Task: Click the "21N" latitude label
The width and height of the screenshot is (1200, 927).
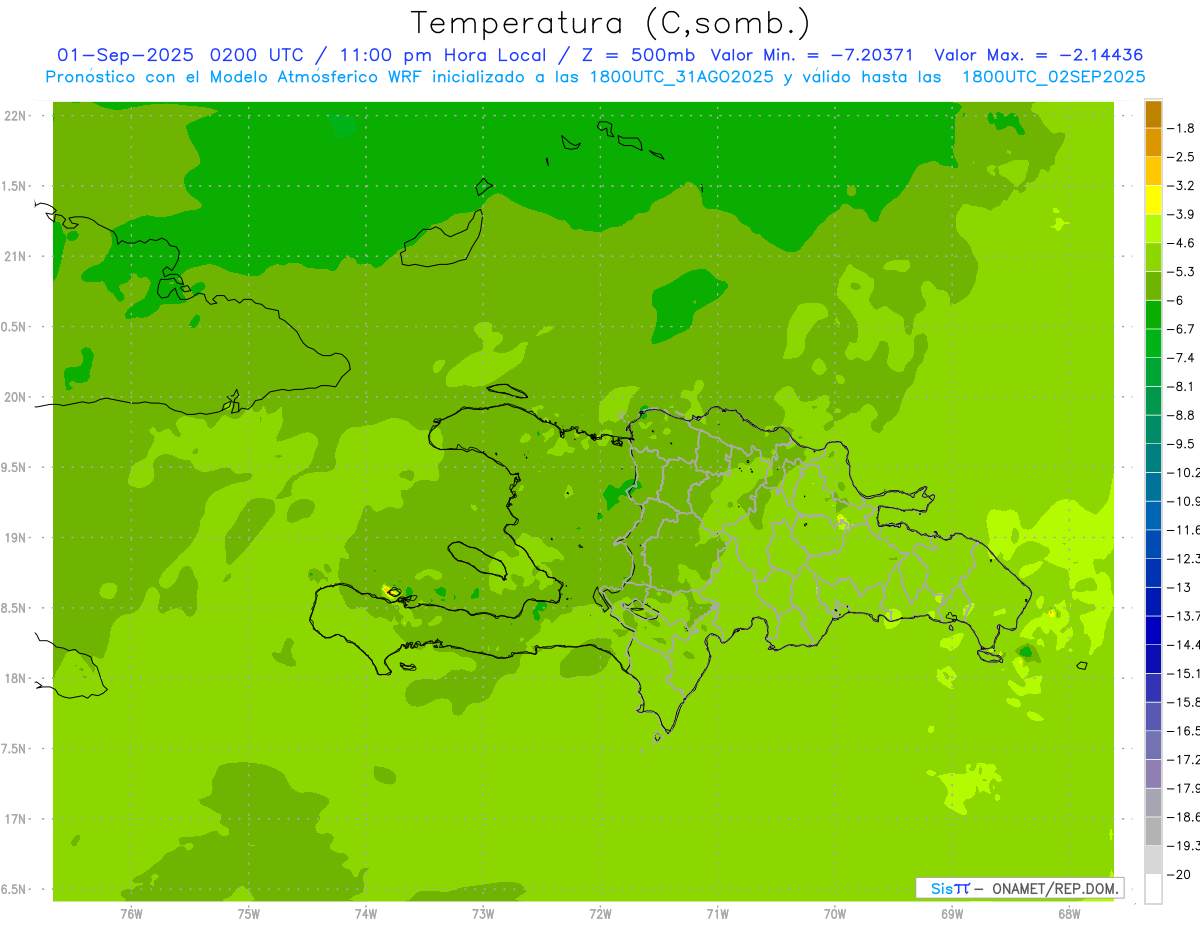Action: pyautogui.click(x=15, y=256)
